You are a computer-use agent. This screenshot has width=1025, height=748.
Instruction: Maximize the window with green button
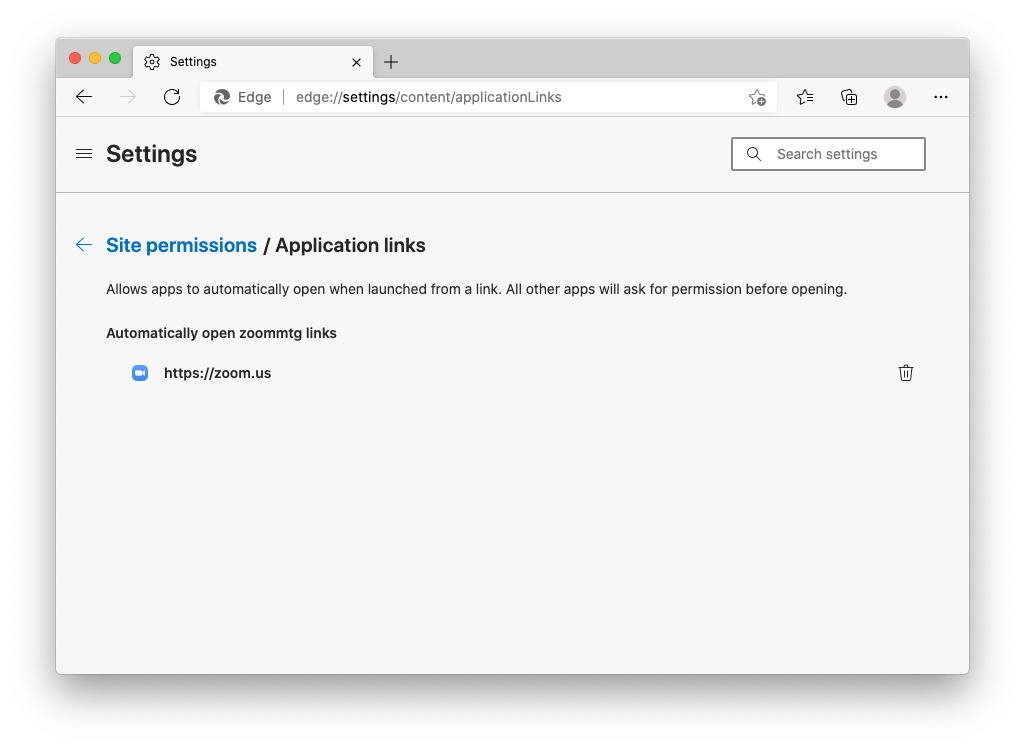115,58
